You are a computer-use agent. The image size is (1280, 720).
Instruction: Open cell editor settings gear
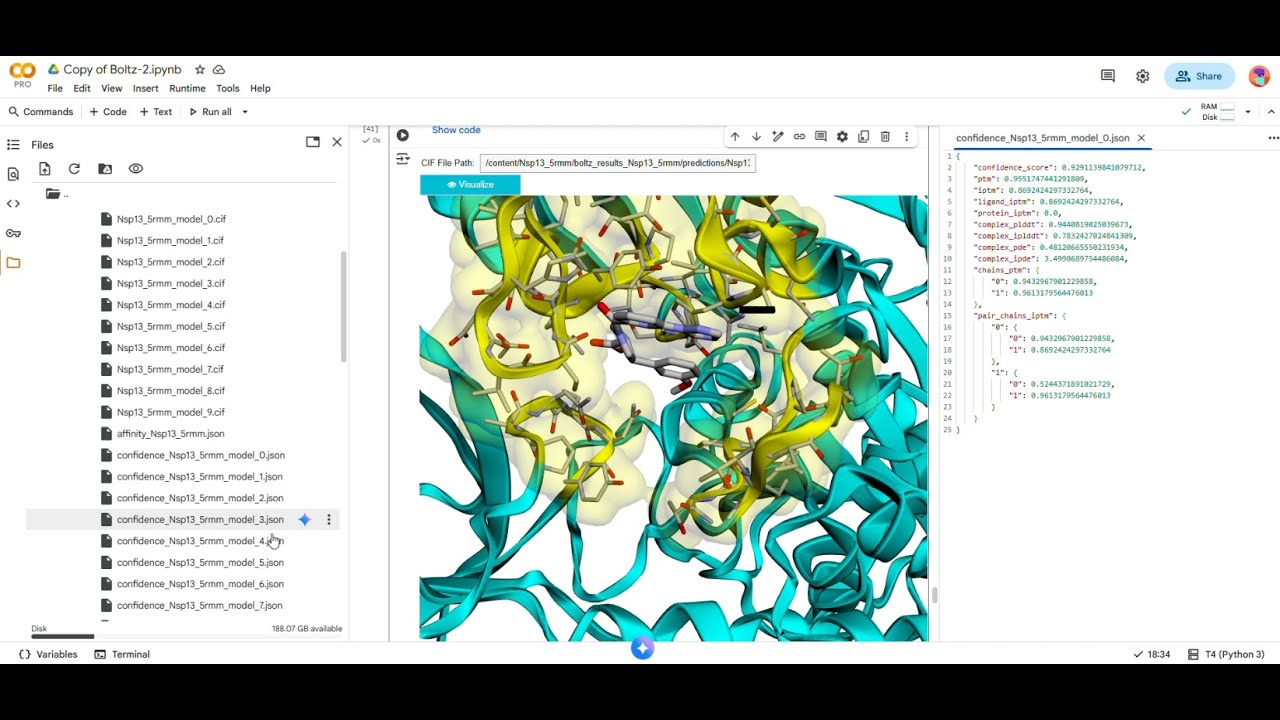coord(842,137)
